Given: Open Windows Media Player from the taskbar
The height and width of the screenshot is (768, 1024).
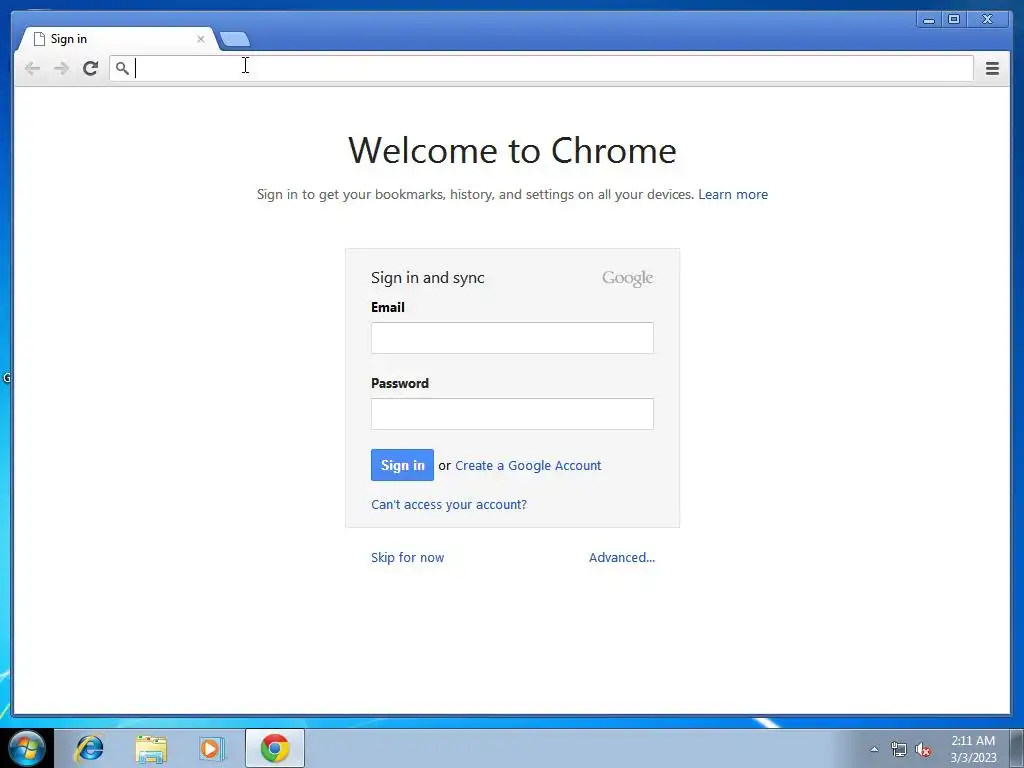Looking at the screenshot, I should [212, 748].
